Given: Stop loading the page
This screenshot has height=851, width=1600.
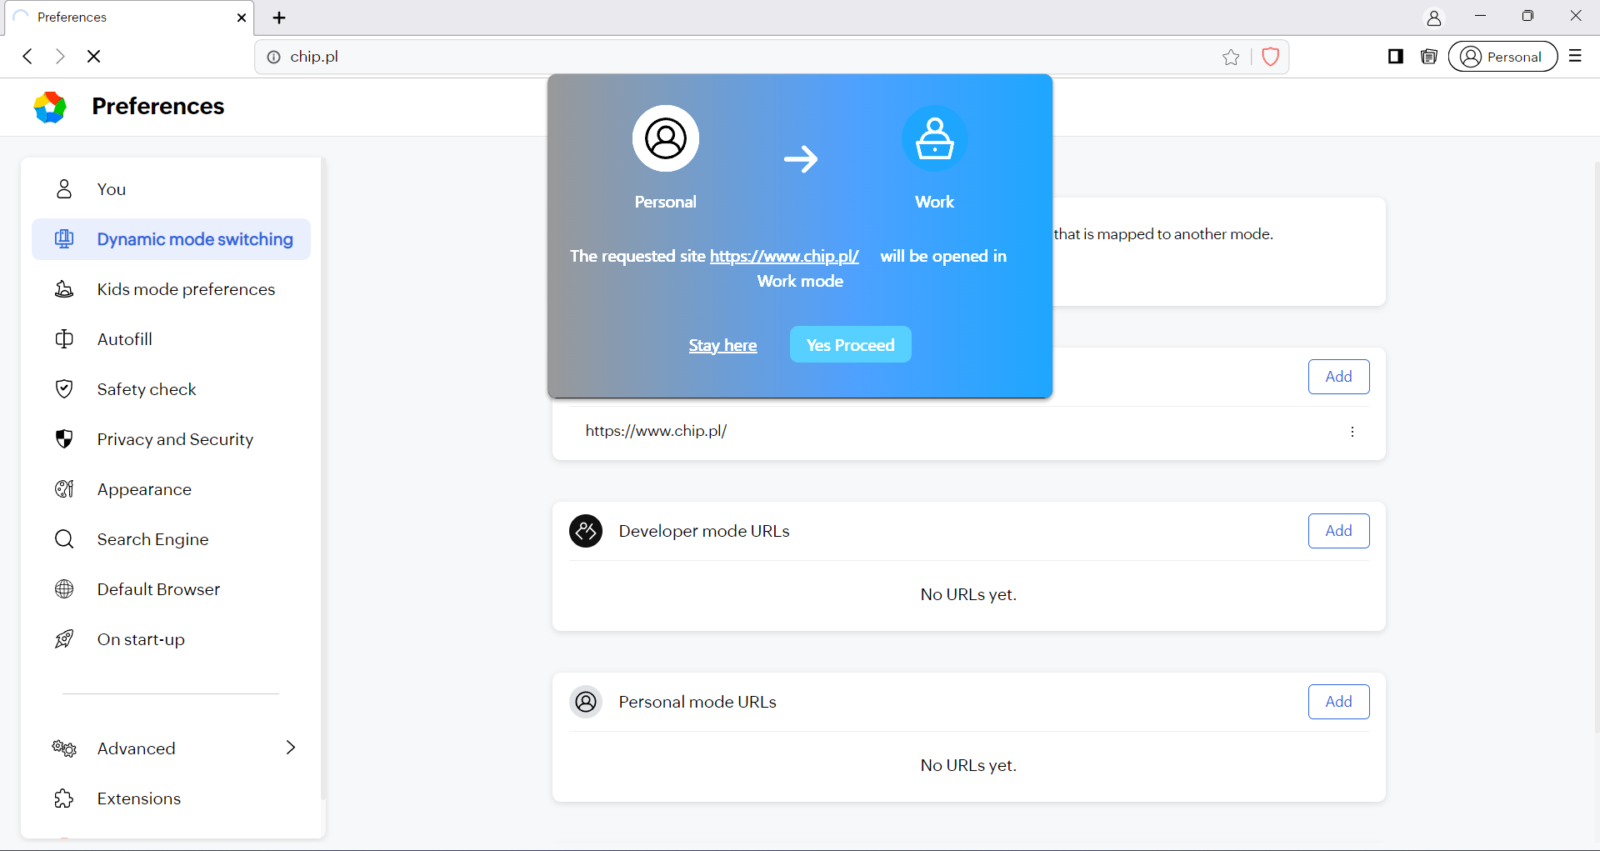Looking at the screenshot, I should coord(94,57).
